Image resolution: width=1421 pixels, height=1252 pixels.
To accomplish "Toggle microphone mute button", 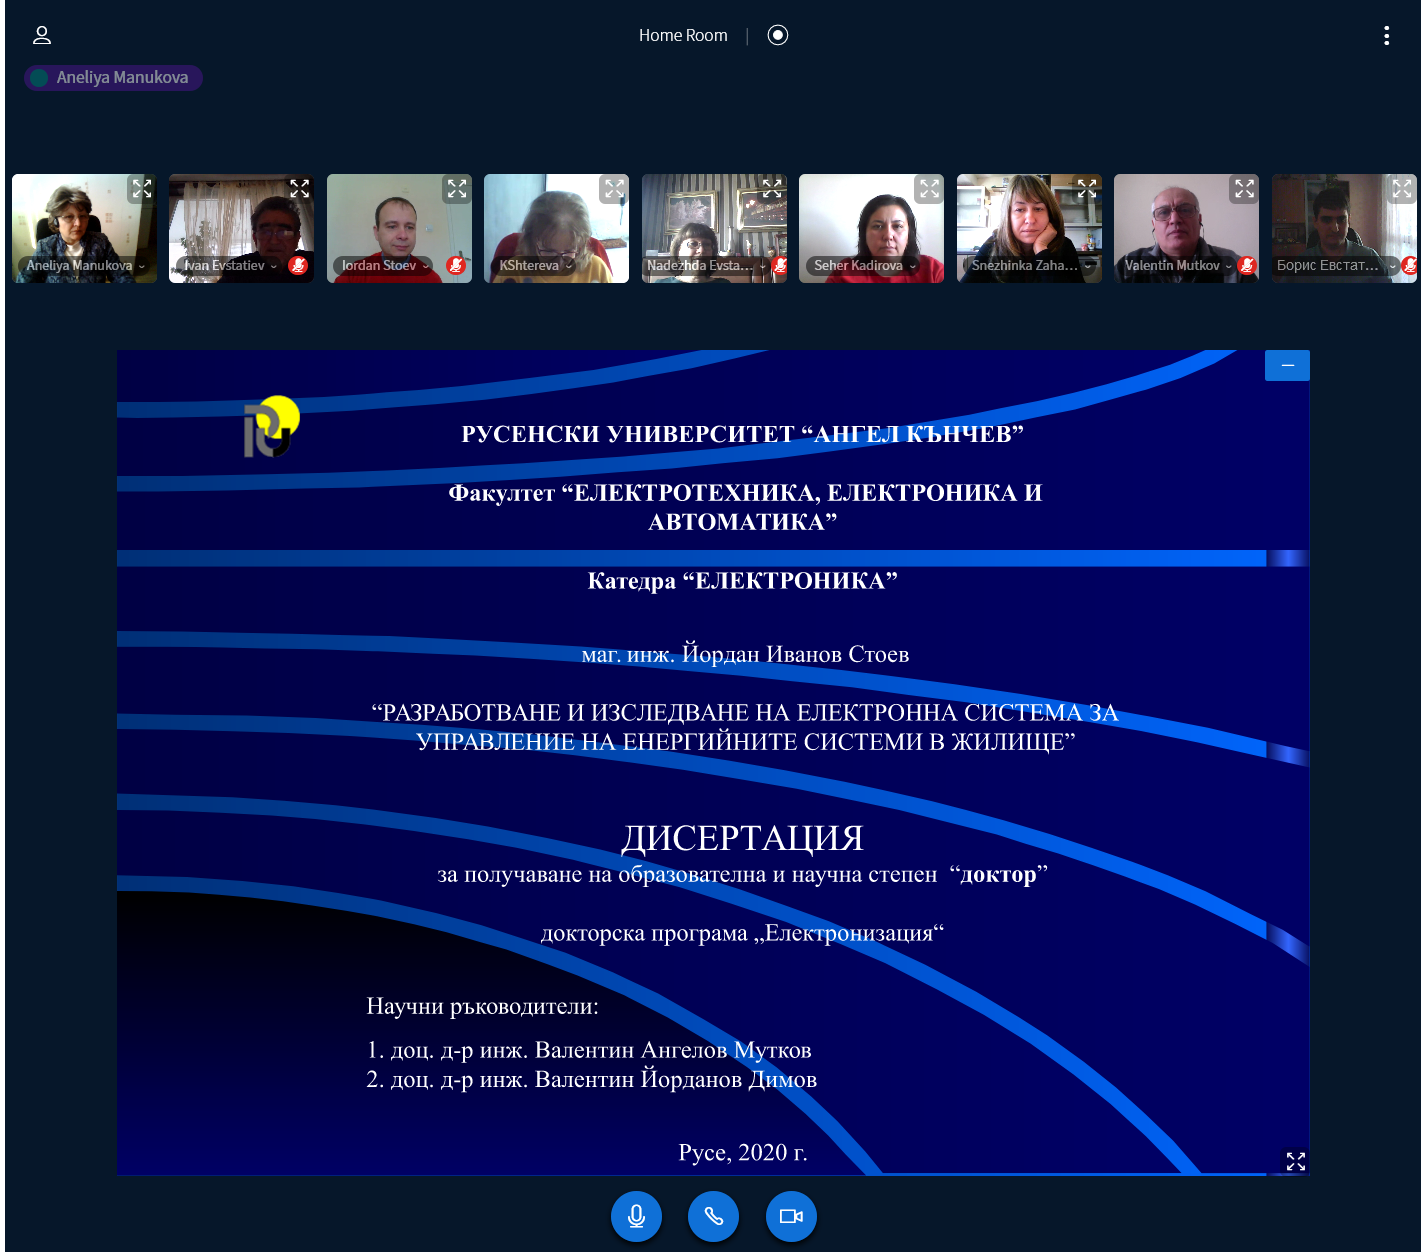I will tap(636, 1216).
